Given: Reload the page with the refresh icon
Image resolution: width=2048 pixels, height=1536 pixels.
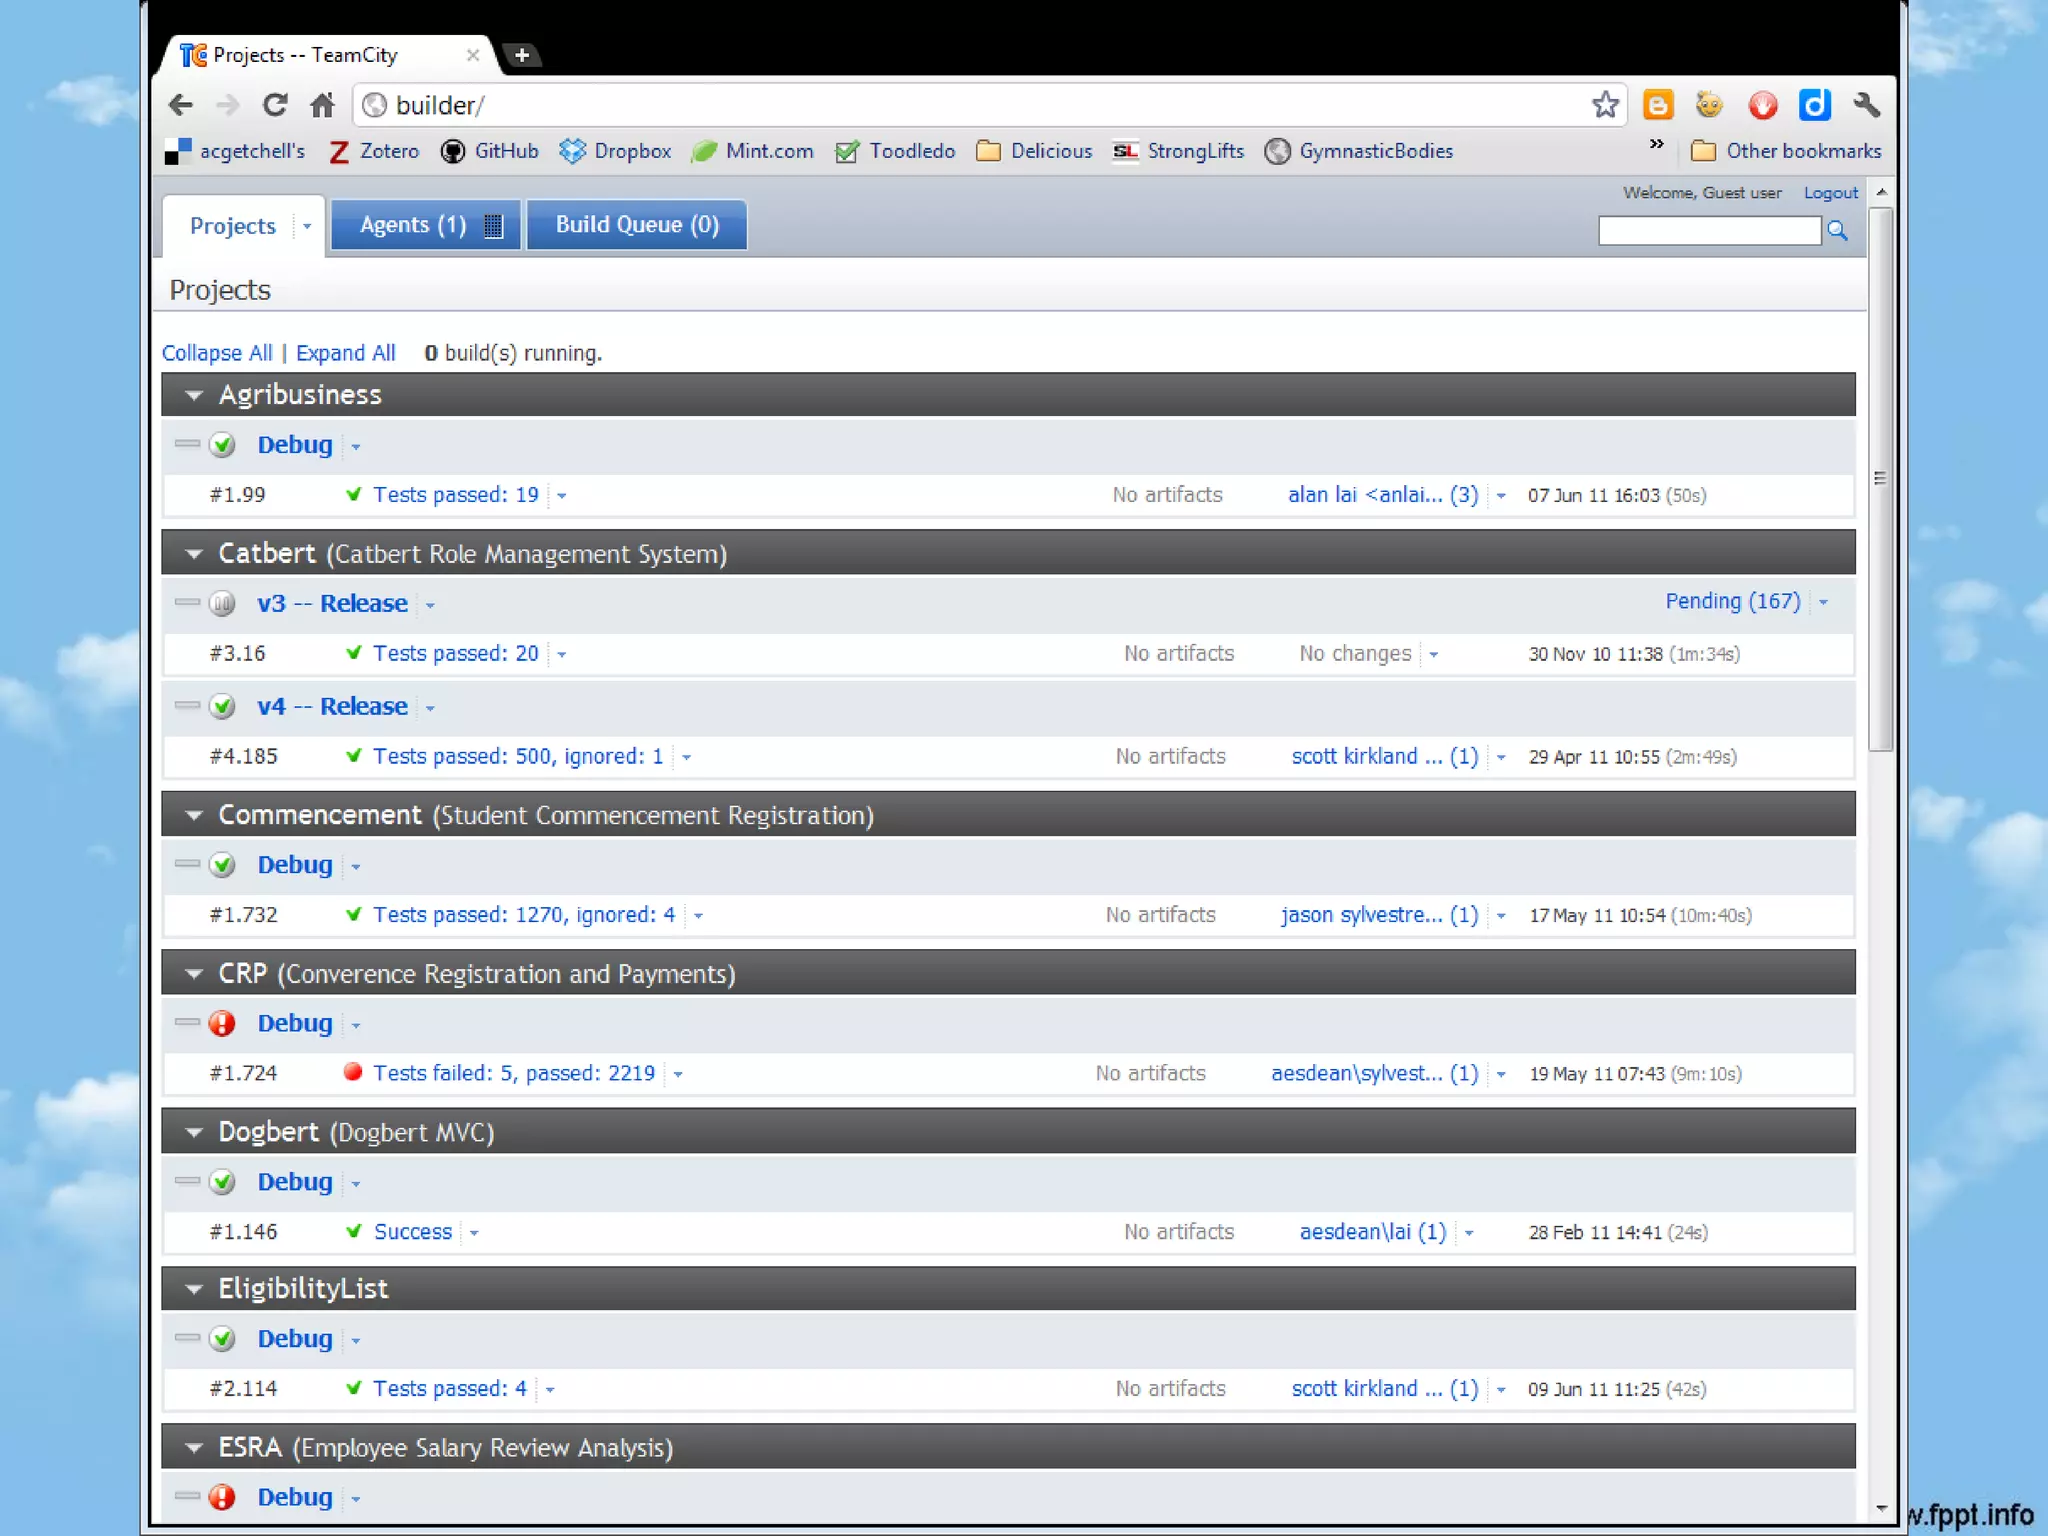Looking at the screenshot, I should tap(274, 105).
